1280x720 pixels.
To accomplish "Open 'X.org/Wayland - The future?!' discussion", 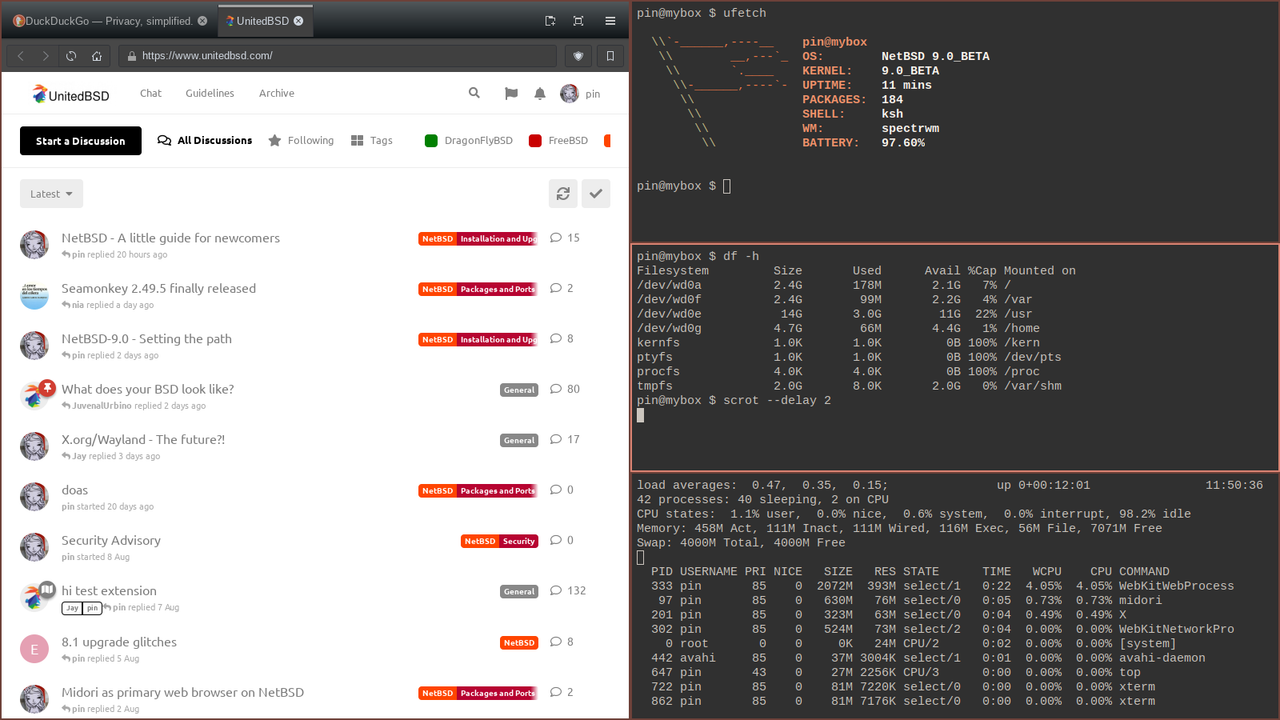I will pyautogui.click(x=143, y=439).
